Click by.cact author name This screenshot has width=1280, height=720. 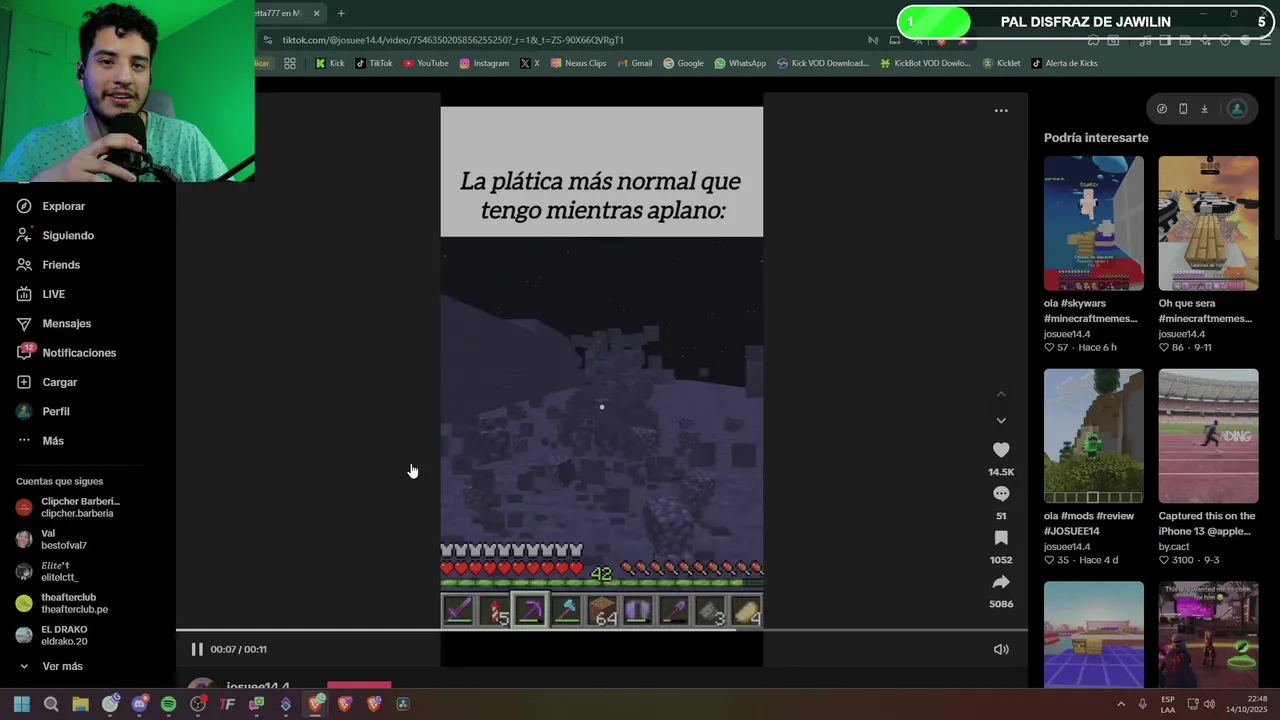(x=1173, y=547)
